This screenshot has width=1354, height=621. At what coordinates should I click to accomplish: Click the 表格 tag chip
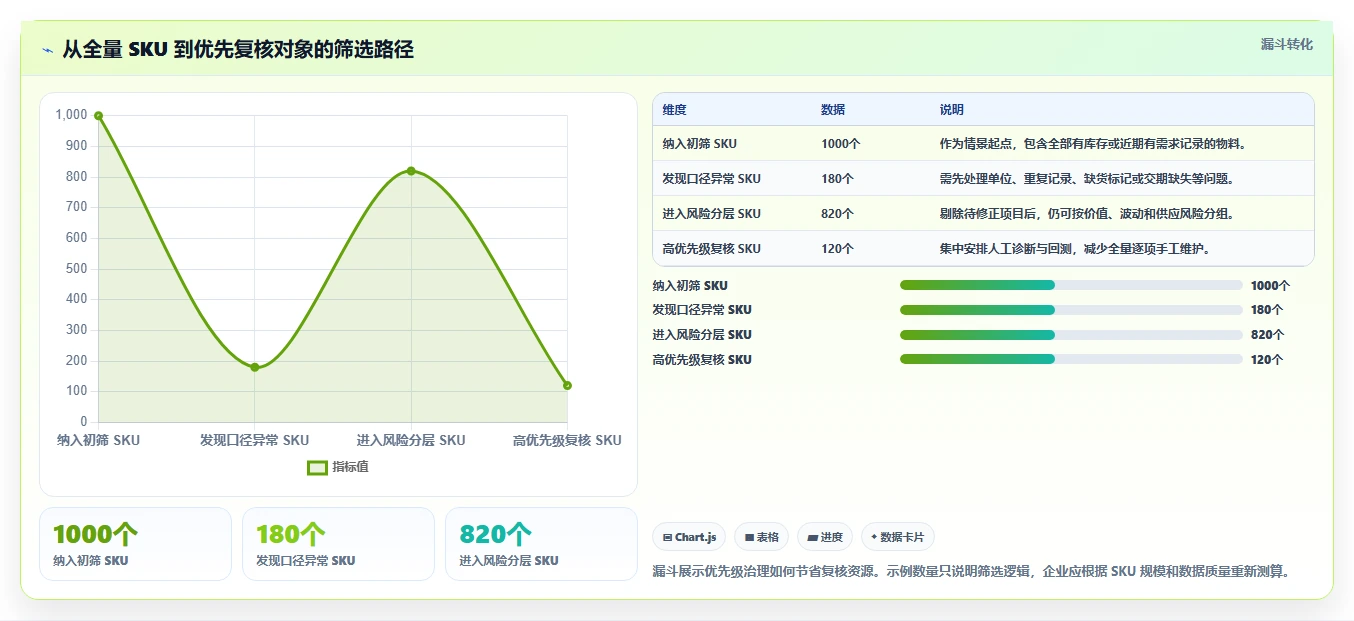click(762, 537)
